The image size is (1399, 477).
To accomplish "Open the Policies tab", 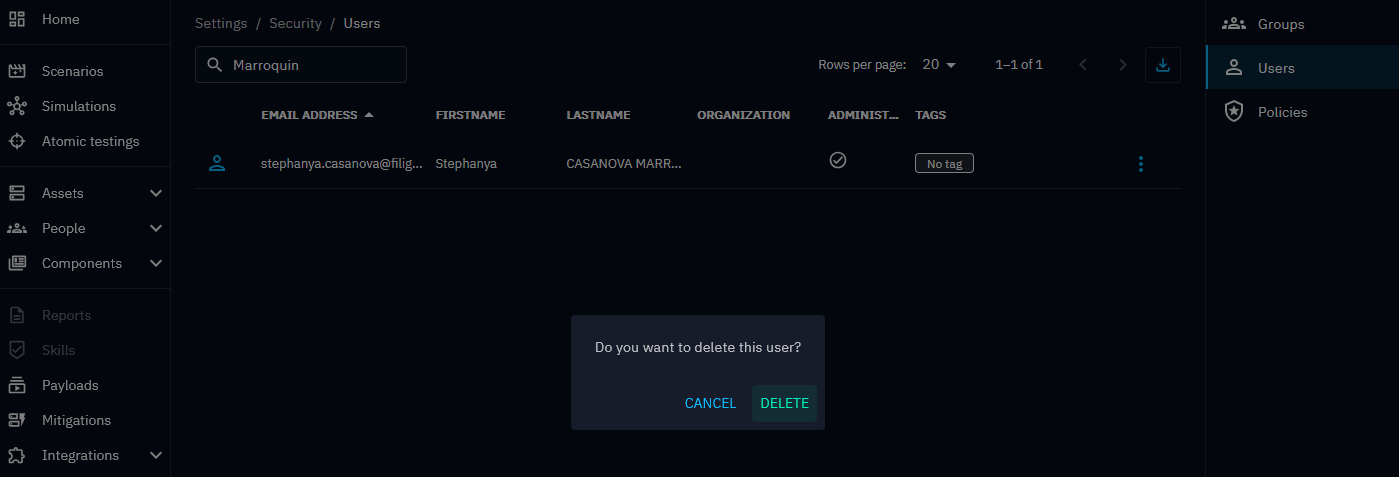I will point(1282,113).
